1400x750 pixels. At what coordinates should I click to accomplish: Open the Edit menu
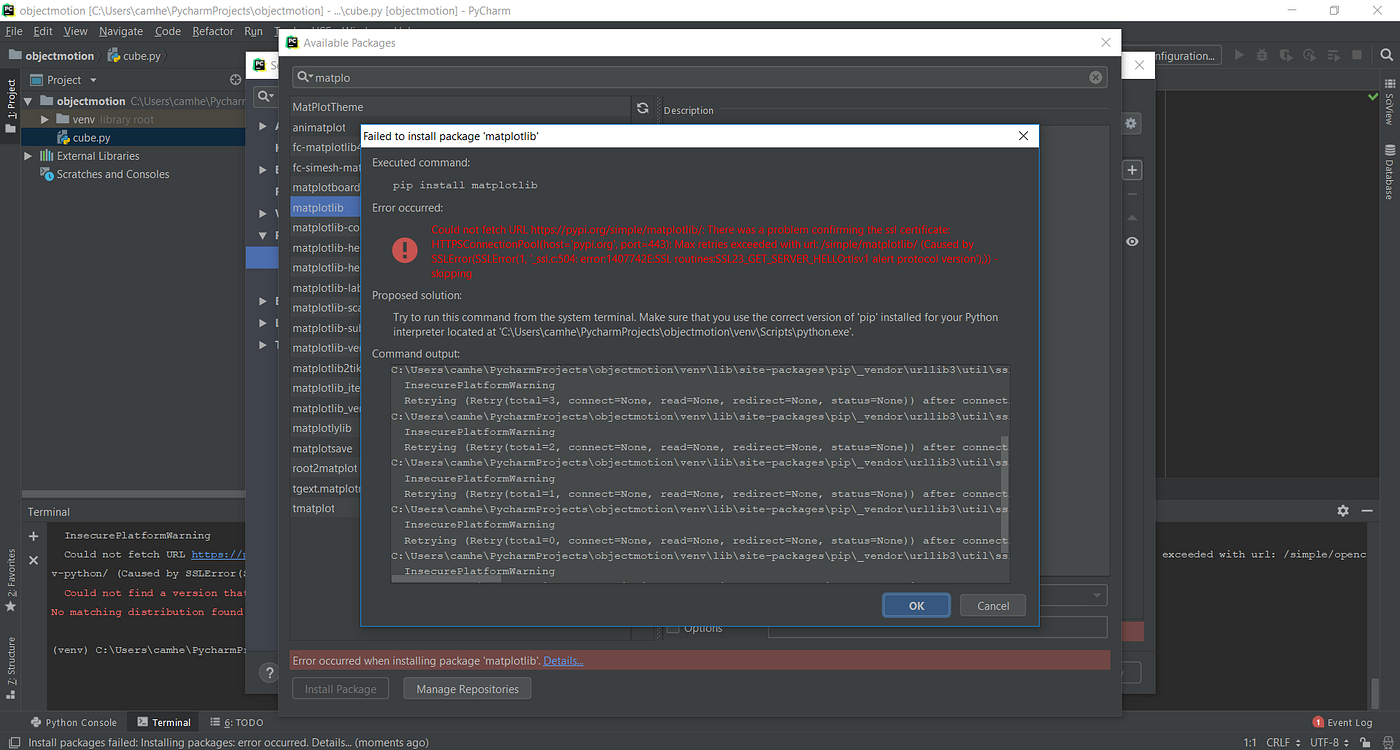tap(43, 31)
